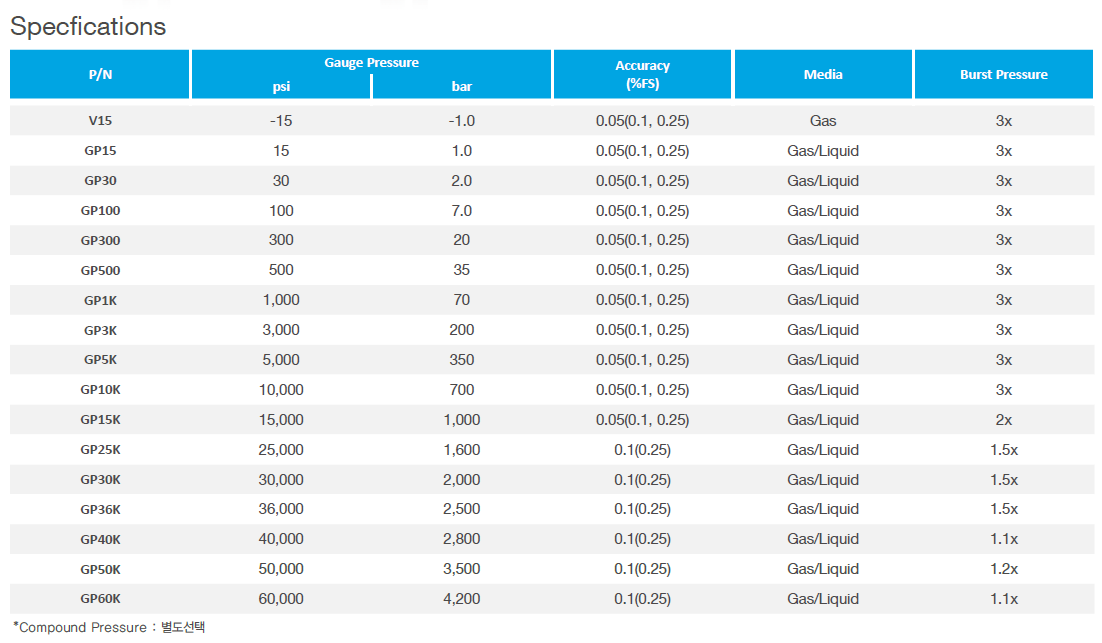The image size is (1102, 643).
Task: Click the bar sub-header
Action: (x=461, y=86)
